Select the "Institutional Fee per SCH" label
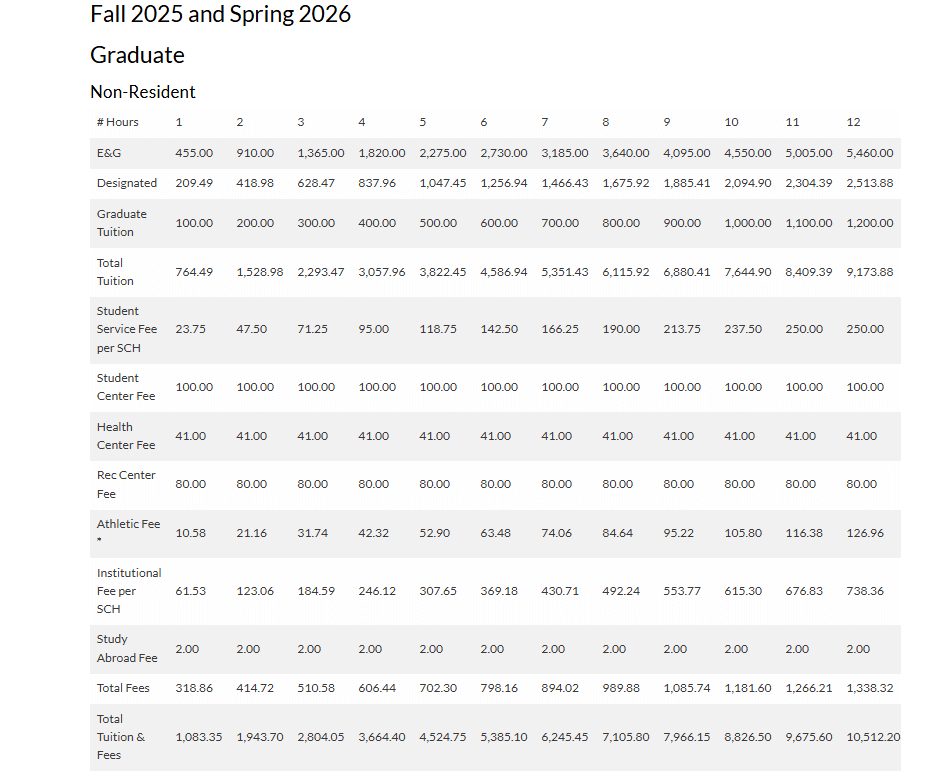 129,591
